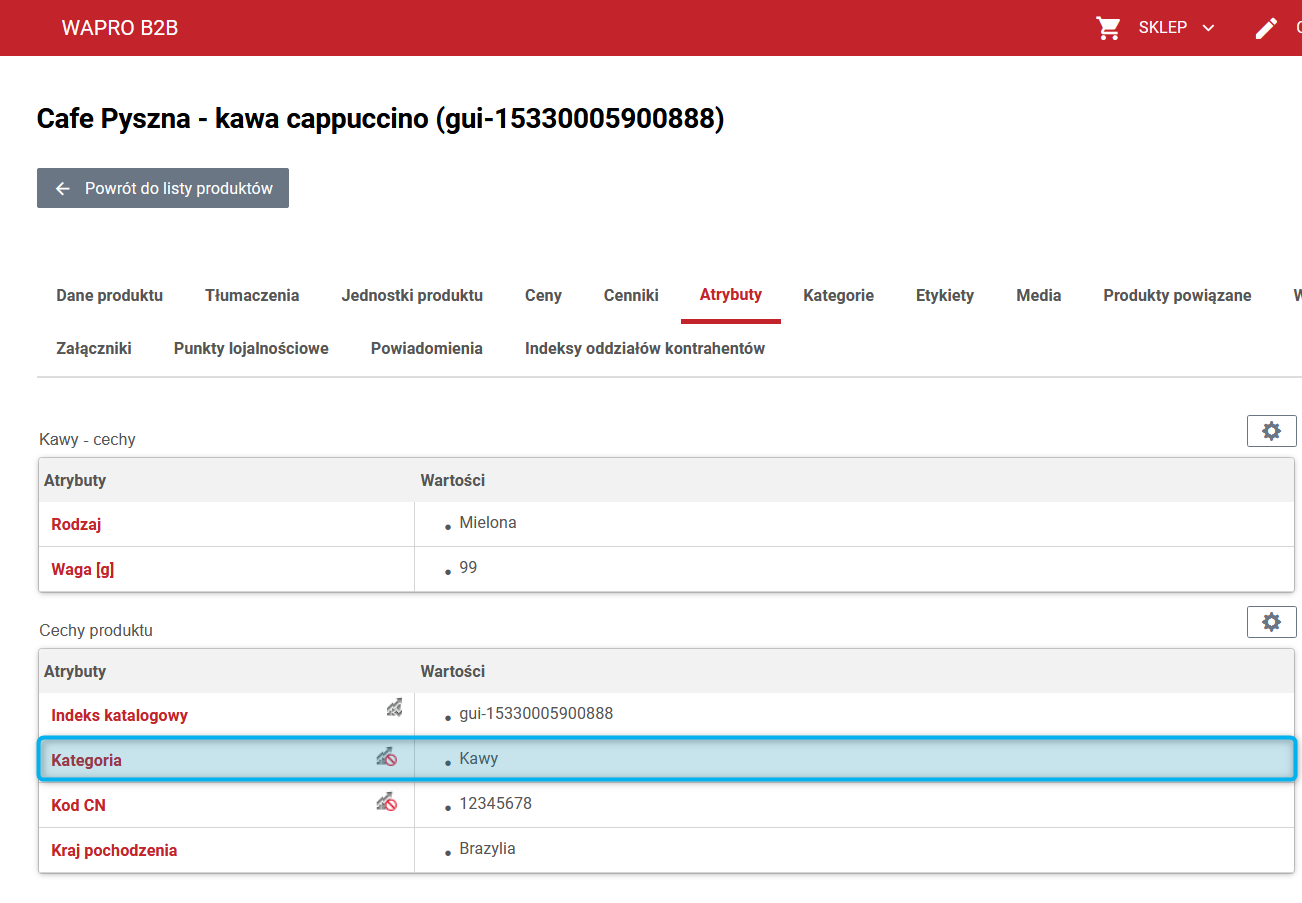Open the Etykiety tab

click(x=945, y=296)
